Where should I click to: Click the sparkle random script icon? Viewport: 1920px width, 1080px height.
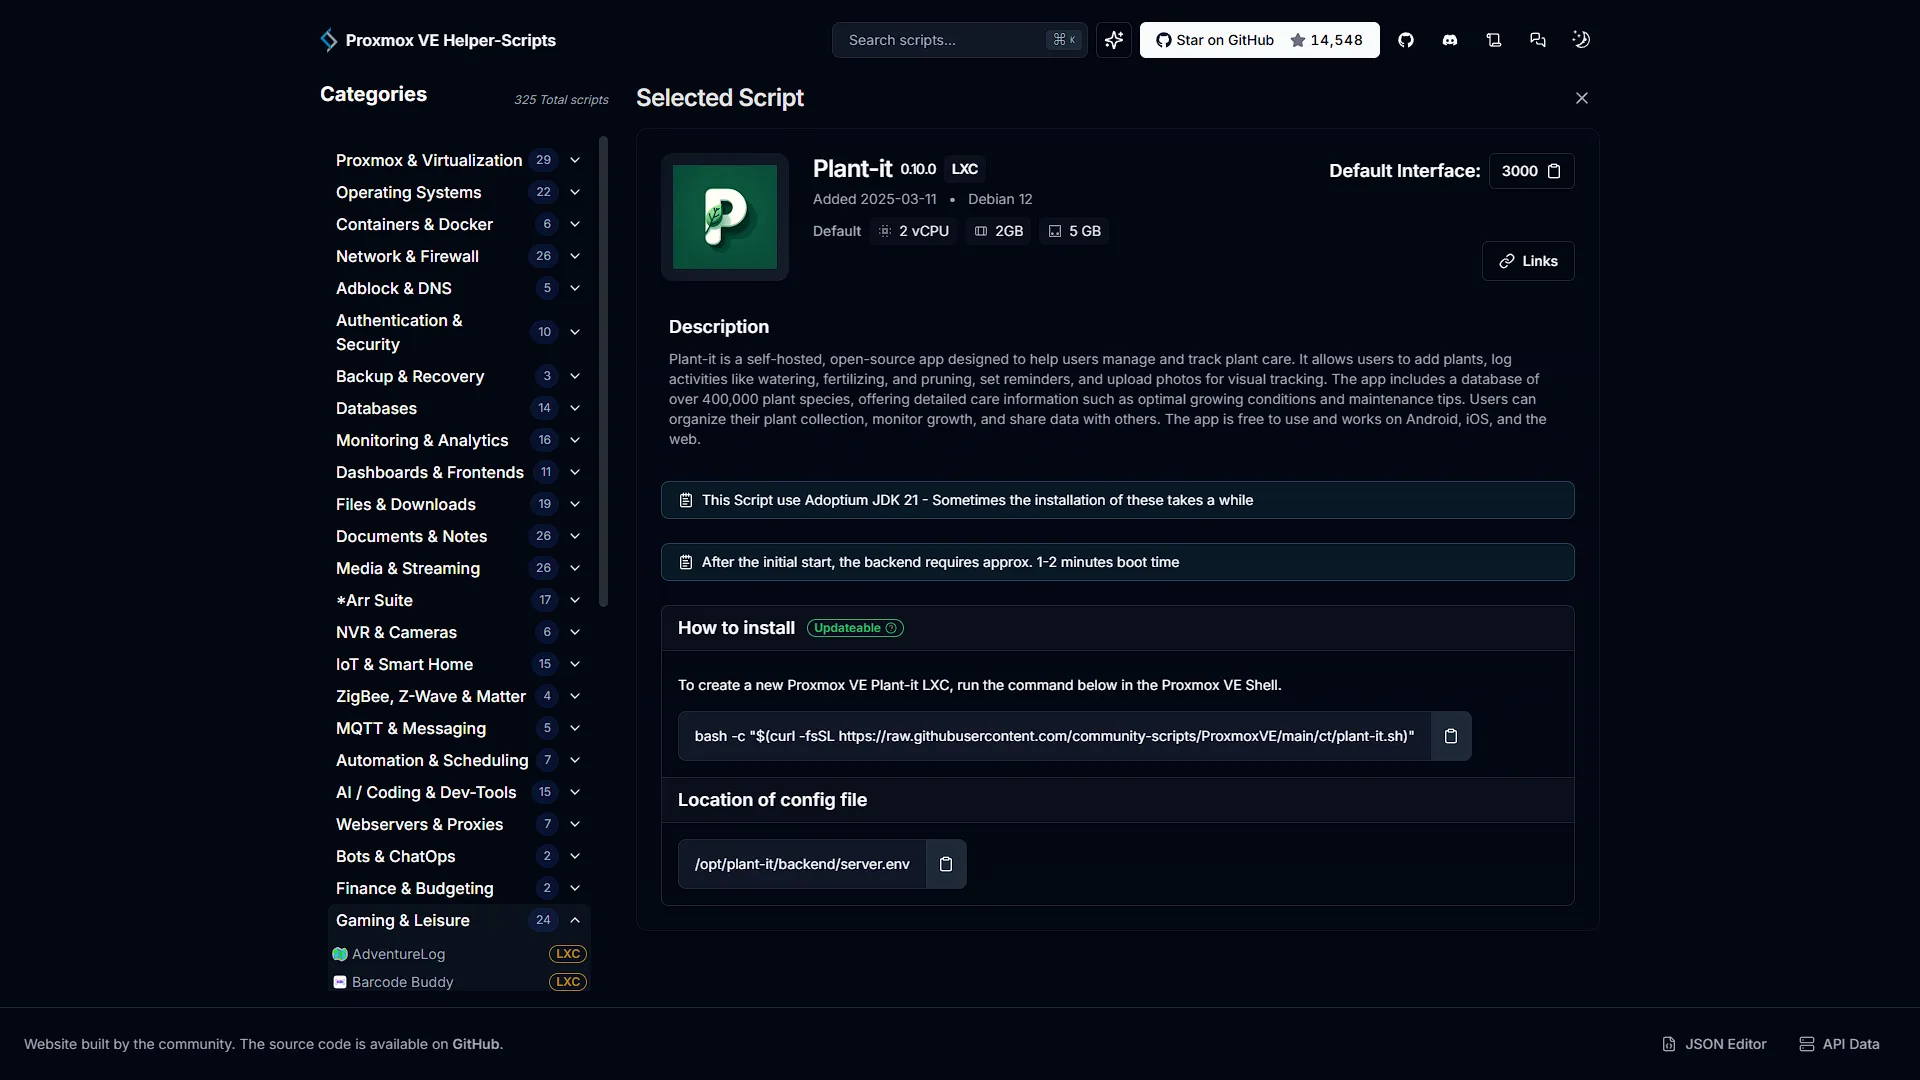click(1114, 40)
